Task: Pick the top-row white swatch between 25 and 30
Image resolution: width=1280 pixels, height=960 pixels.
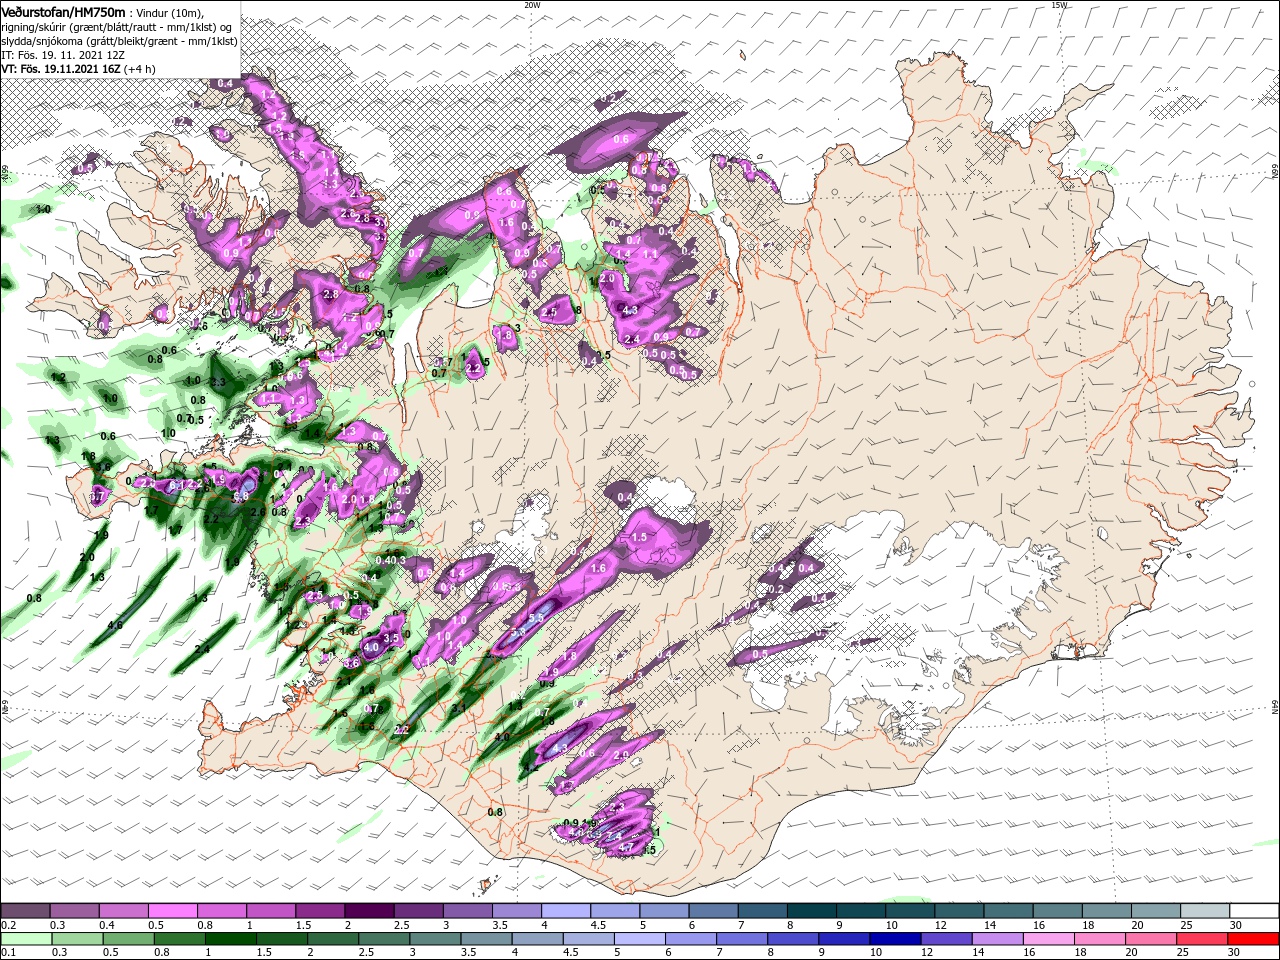Action: (x=1204, y=911)
